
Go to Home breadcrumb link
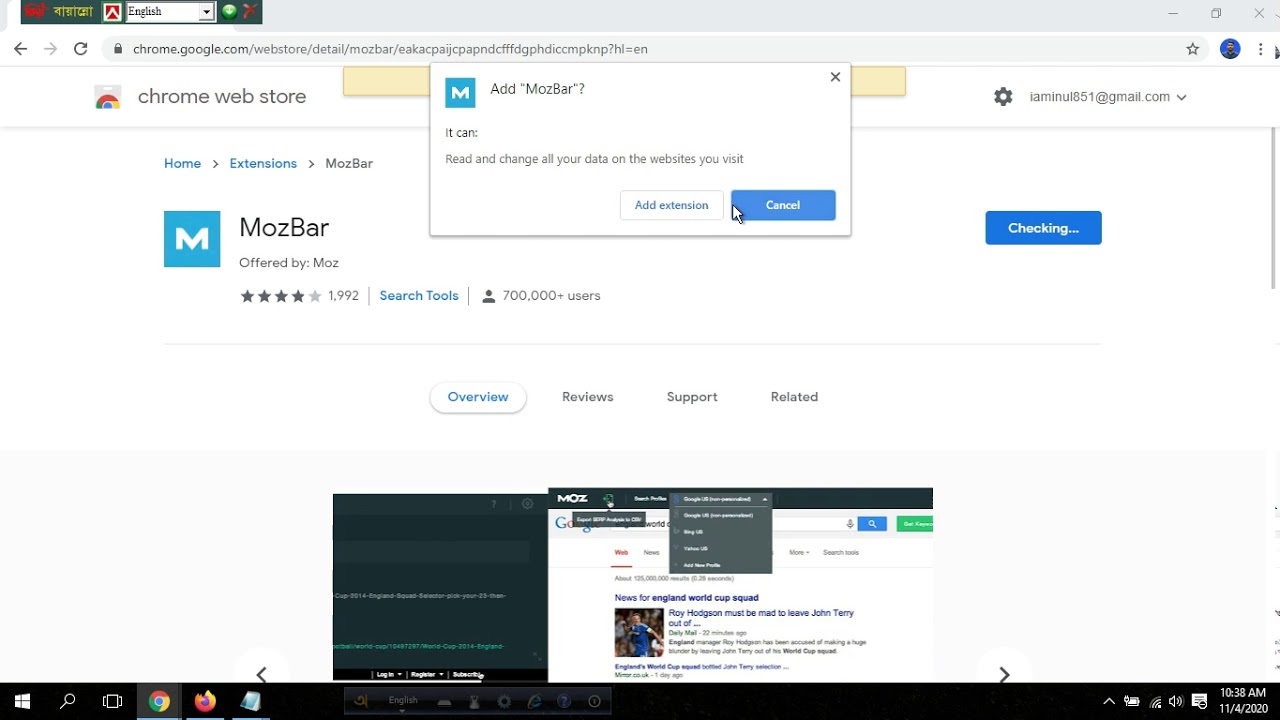(x=182, y=163)
